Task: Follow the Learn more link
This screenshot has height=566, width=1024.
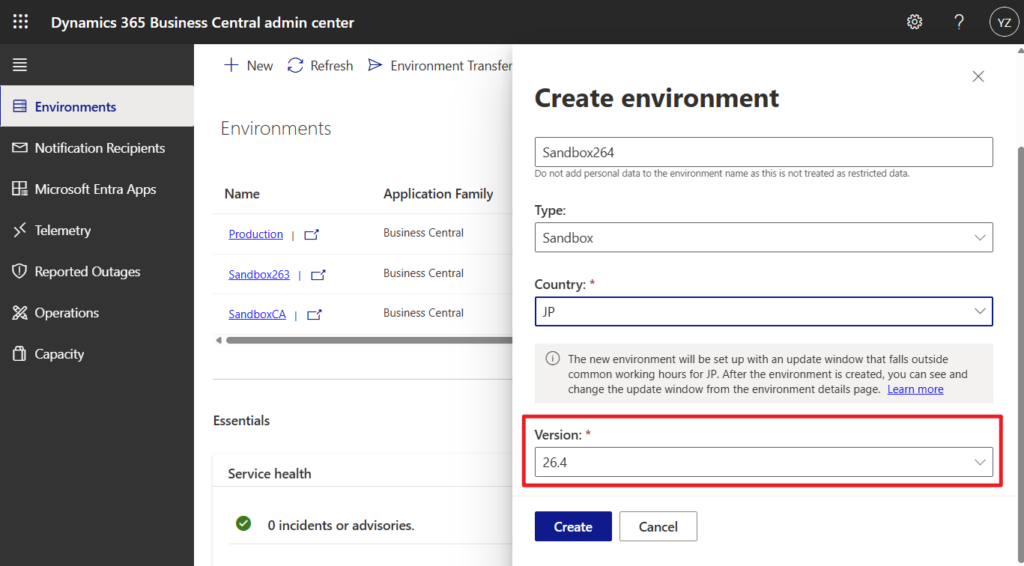Action: pos(915,389)
